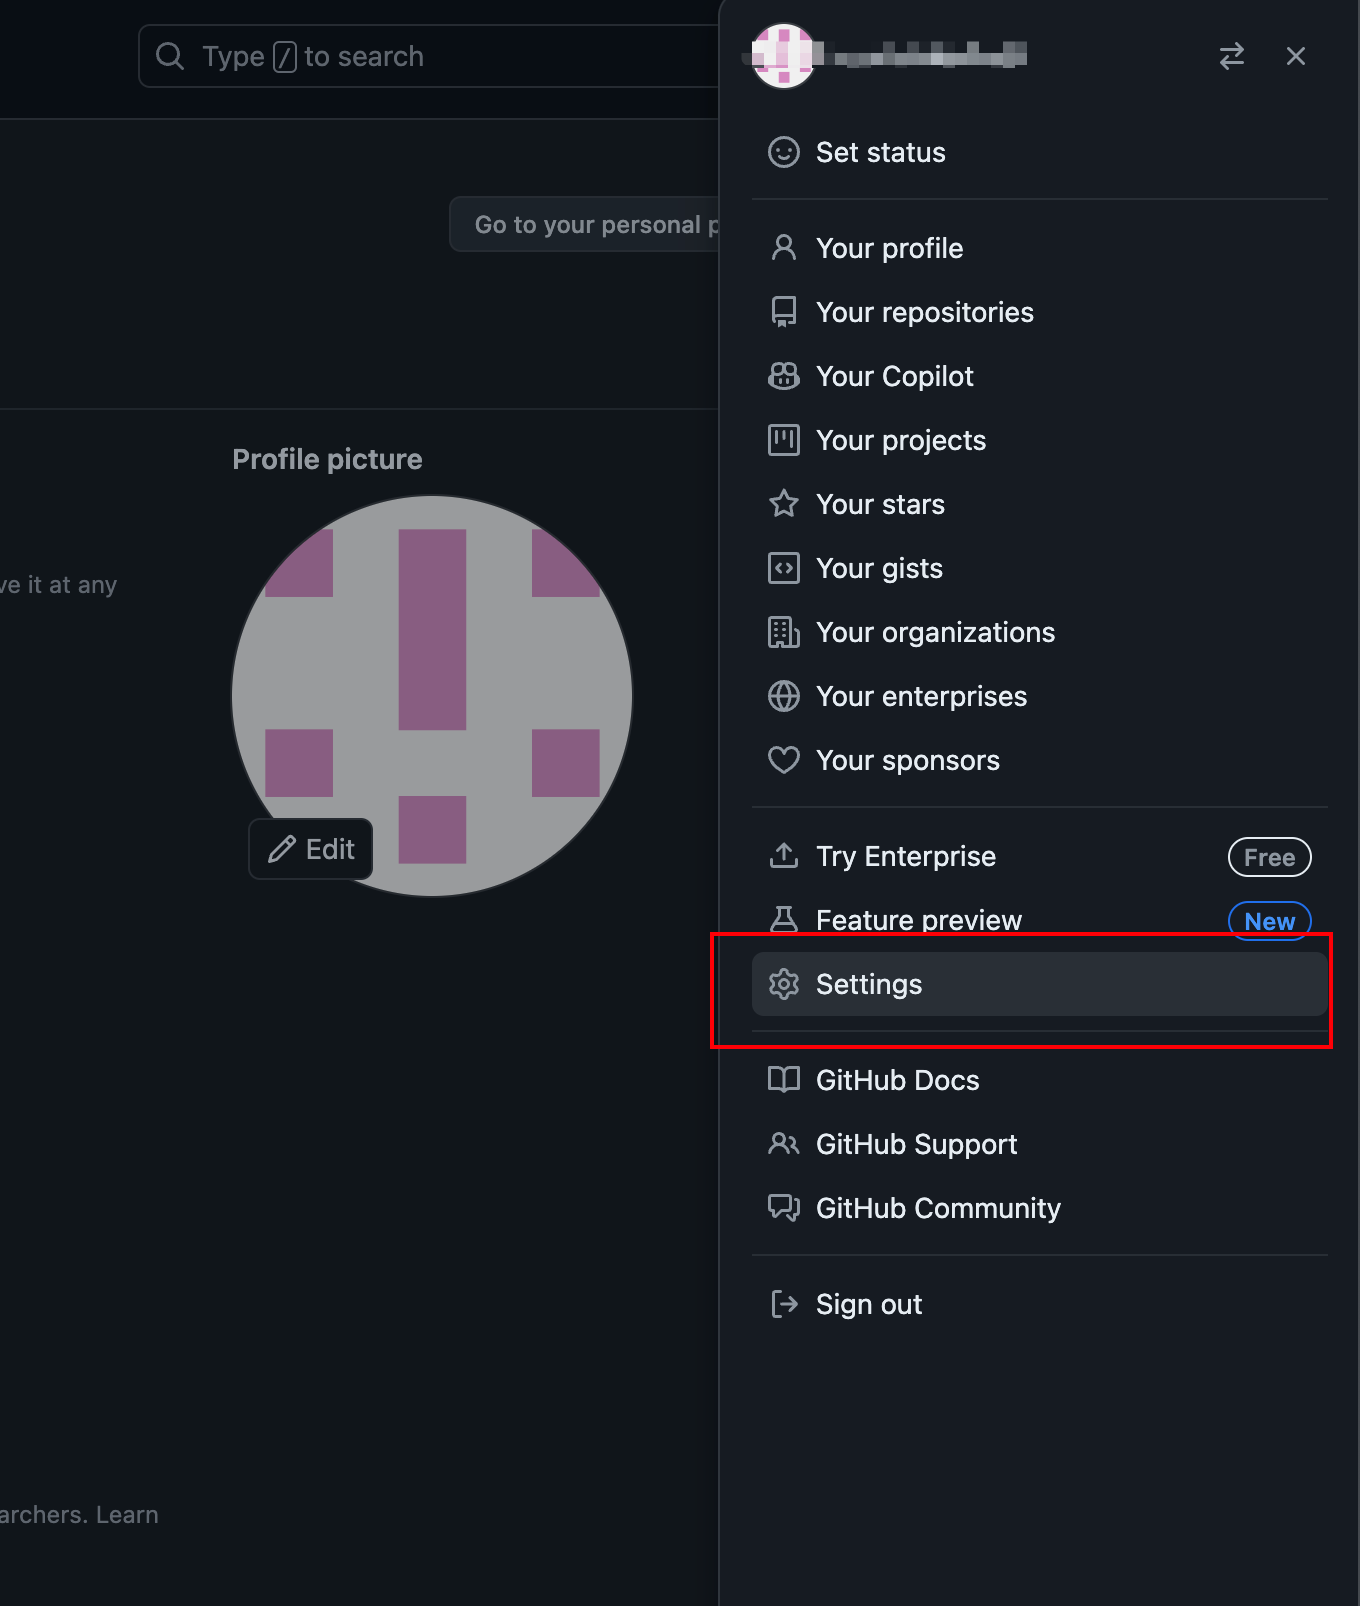This screenshot has height=1606, width=1360.
Task: Click the heart icon for Your sponsors
Action: click(783, 760)
